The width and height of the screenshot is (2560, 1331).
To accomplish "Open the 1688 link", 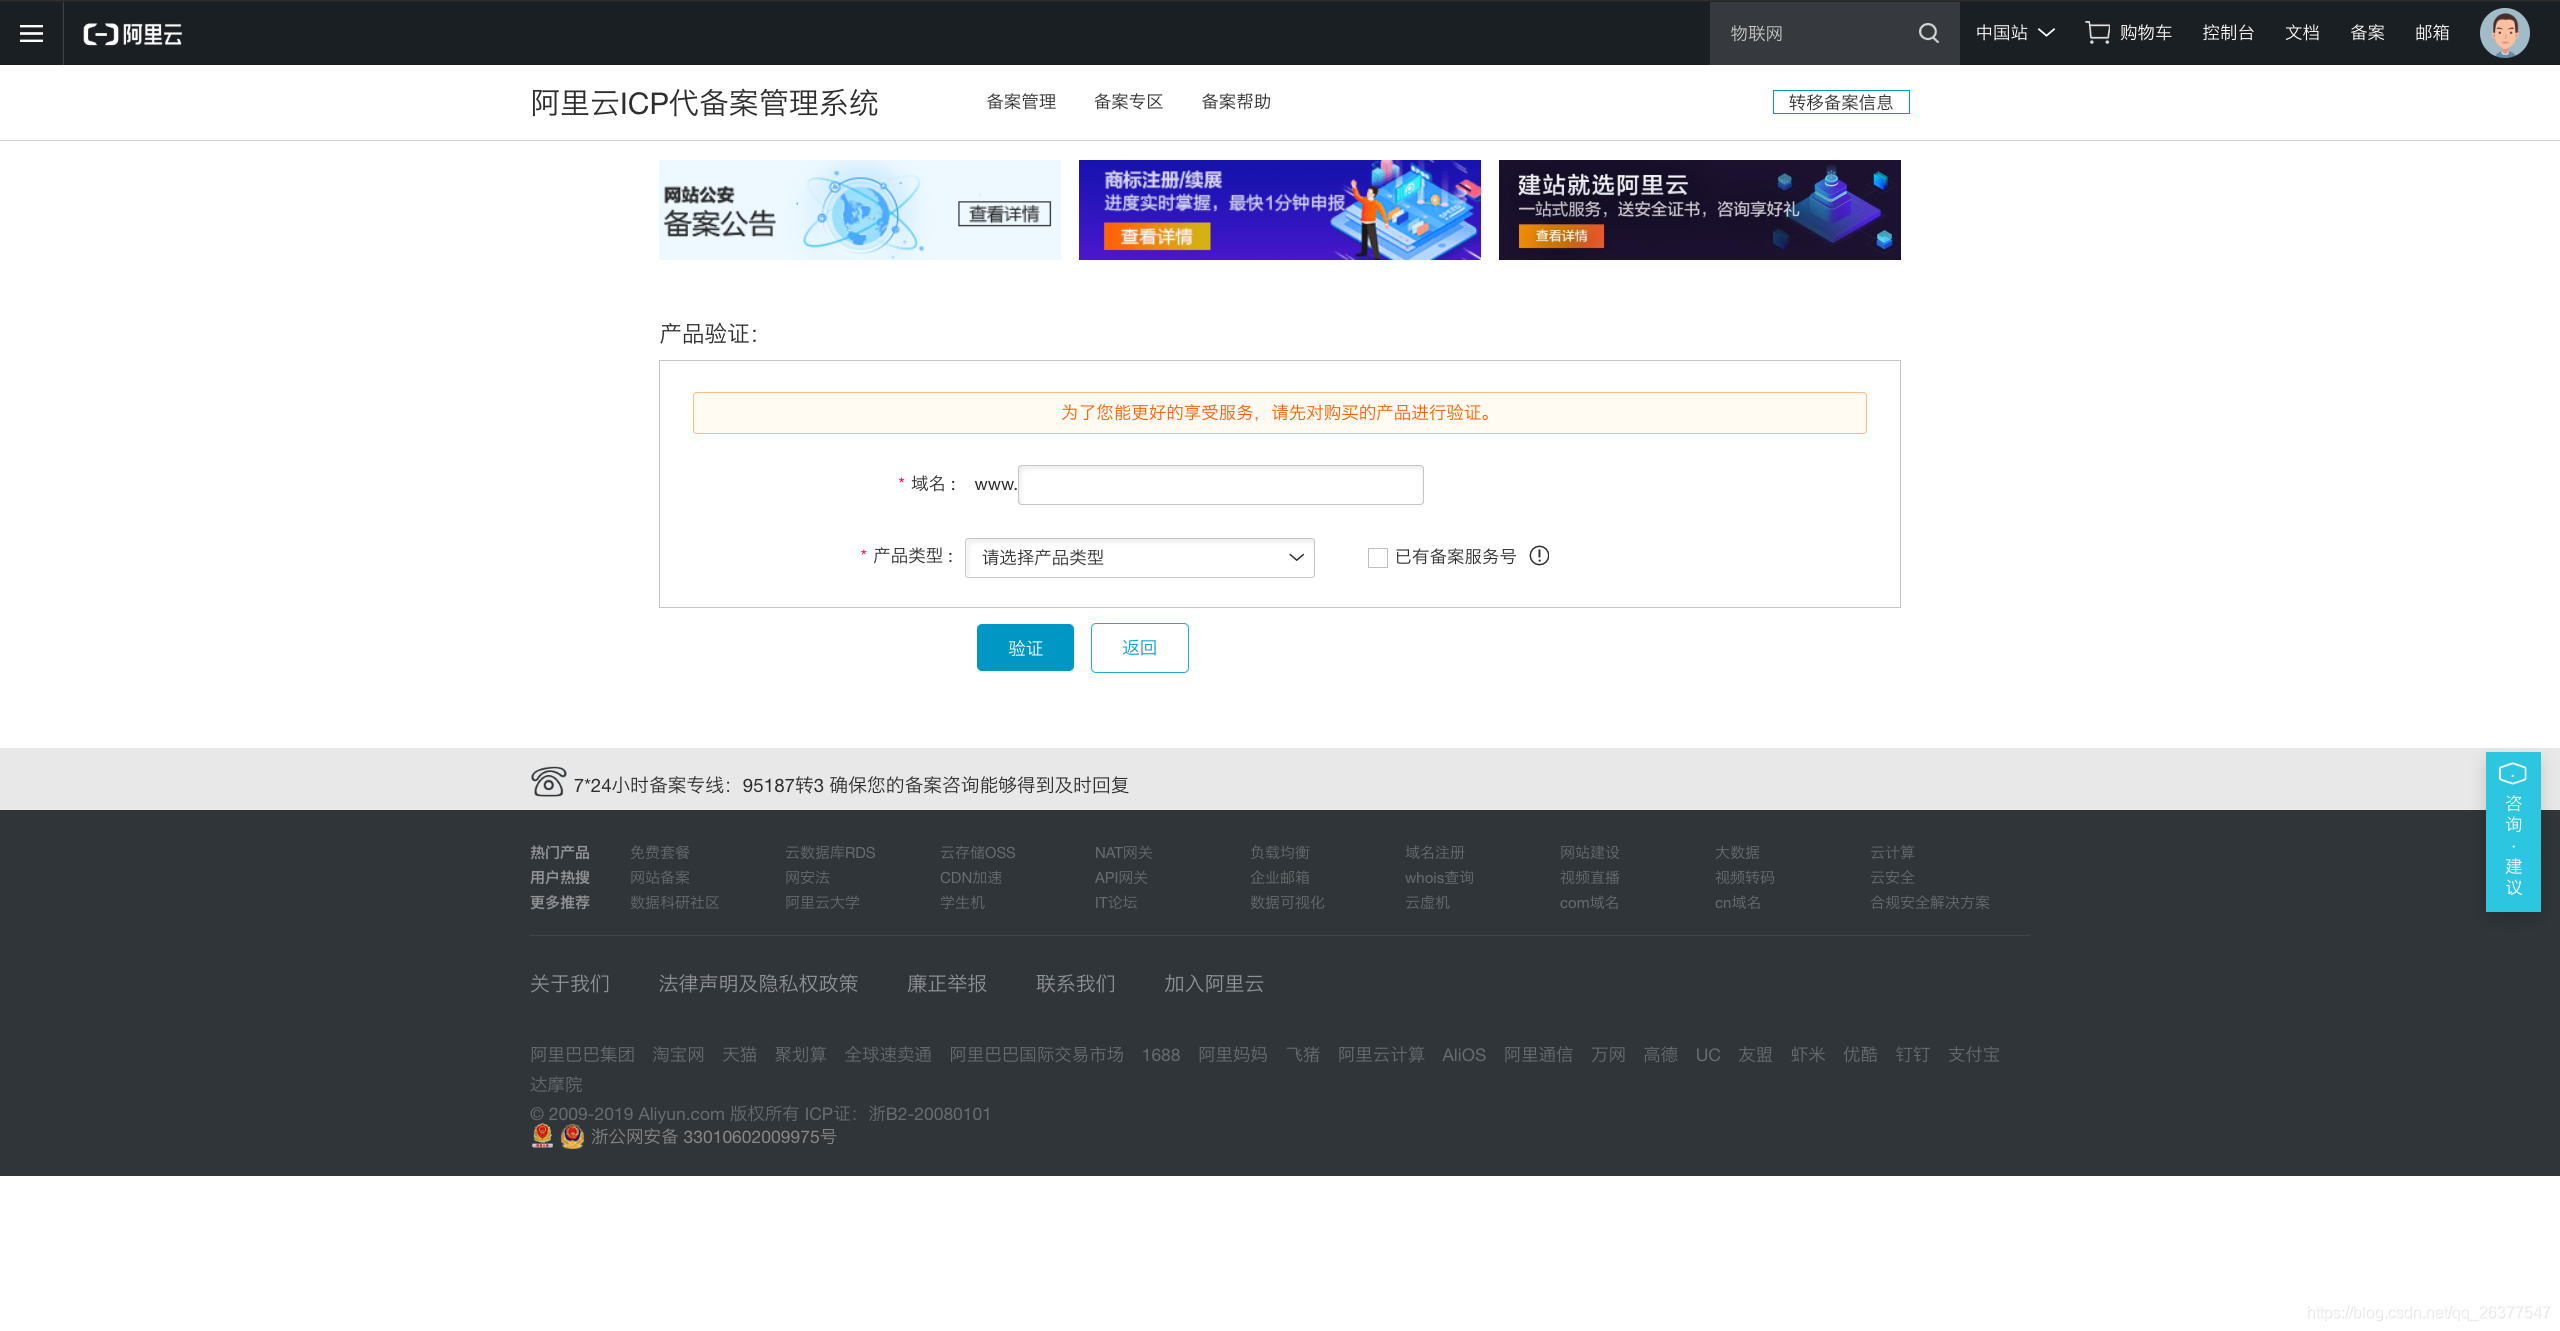I will click(1161, 1054).
